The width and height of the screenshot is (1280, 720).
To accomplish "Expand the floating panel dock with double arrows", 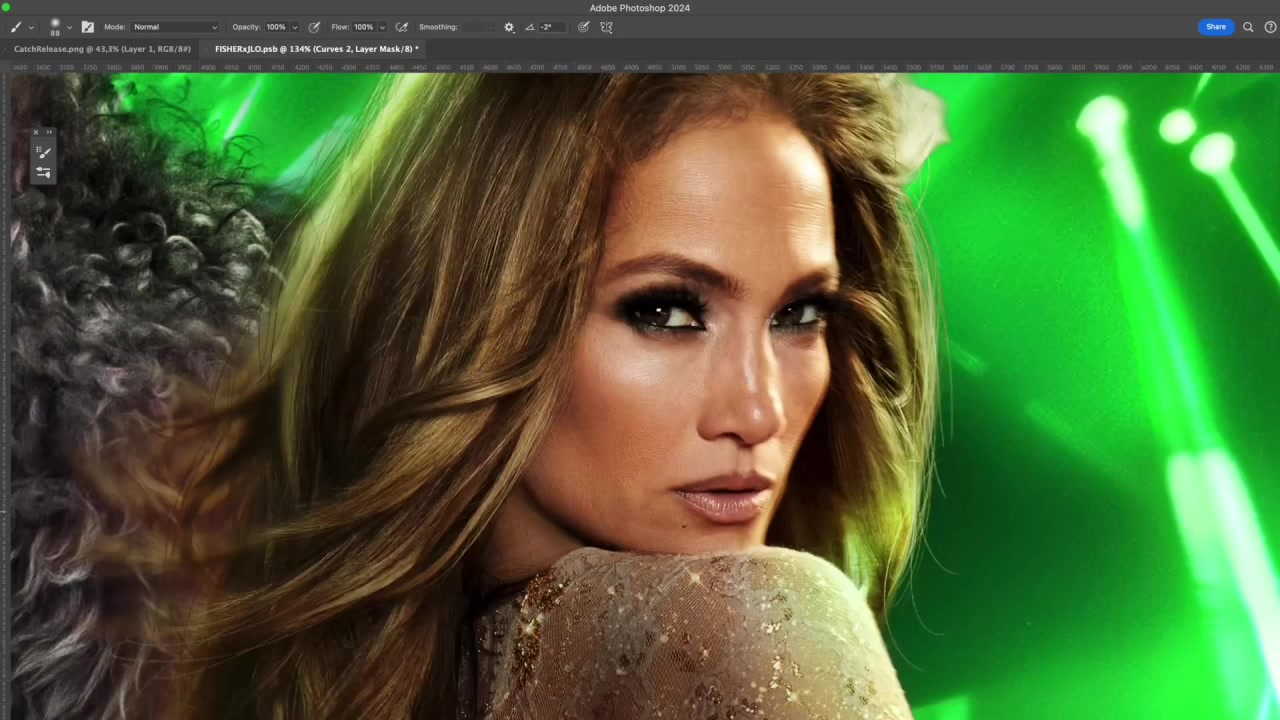I will click(49, 132).
